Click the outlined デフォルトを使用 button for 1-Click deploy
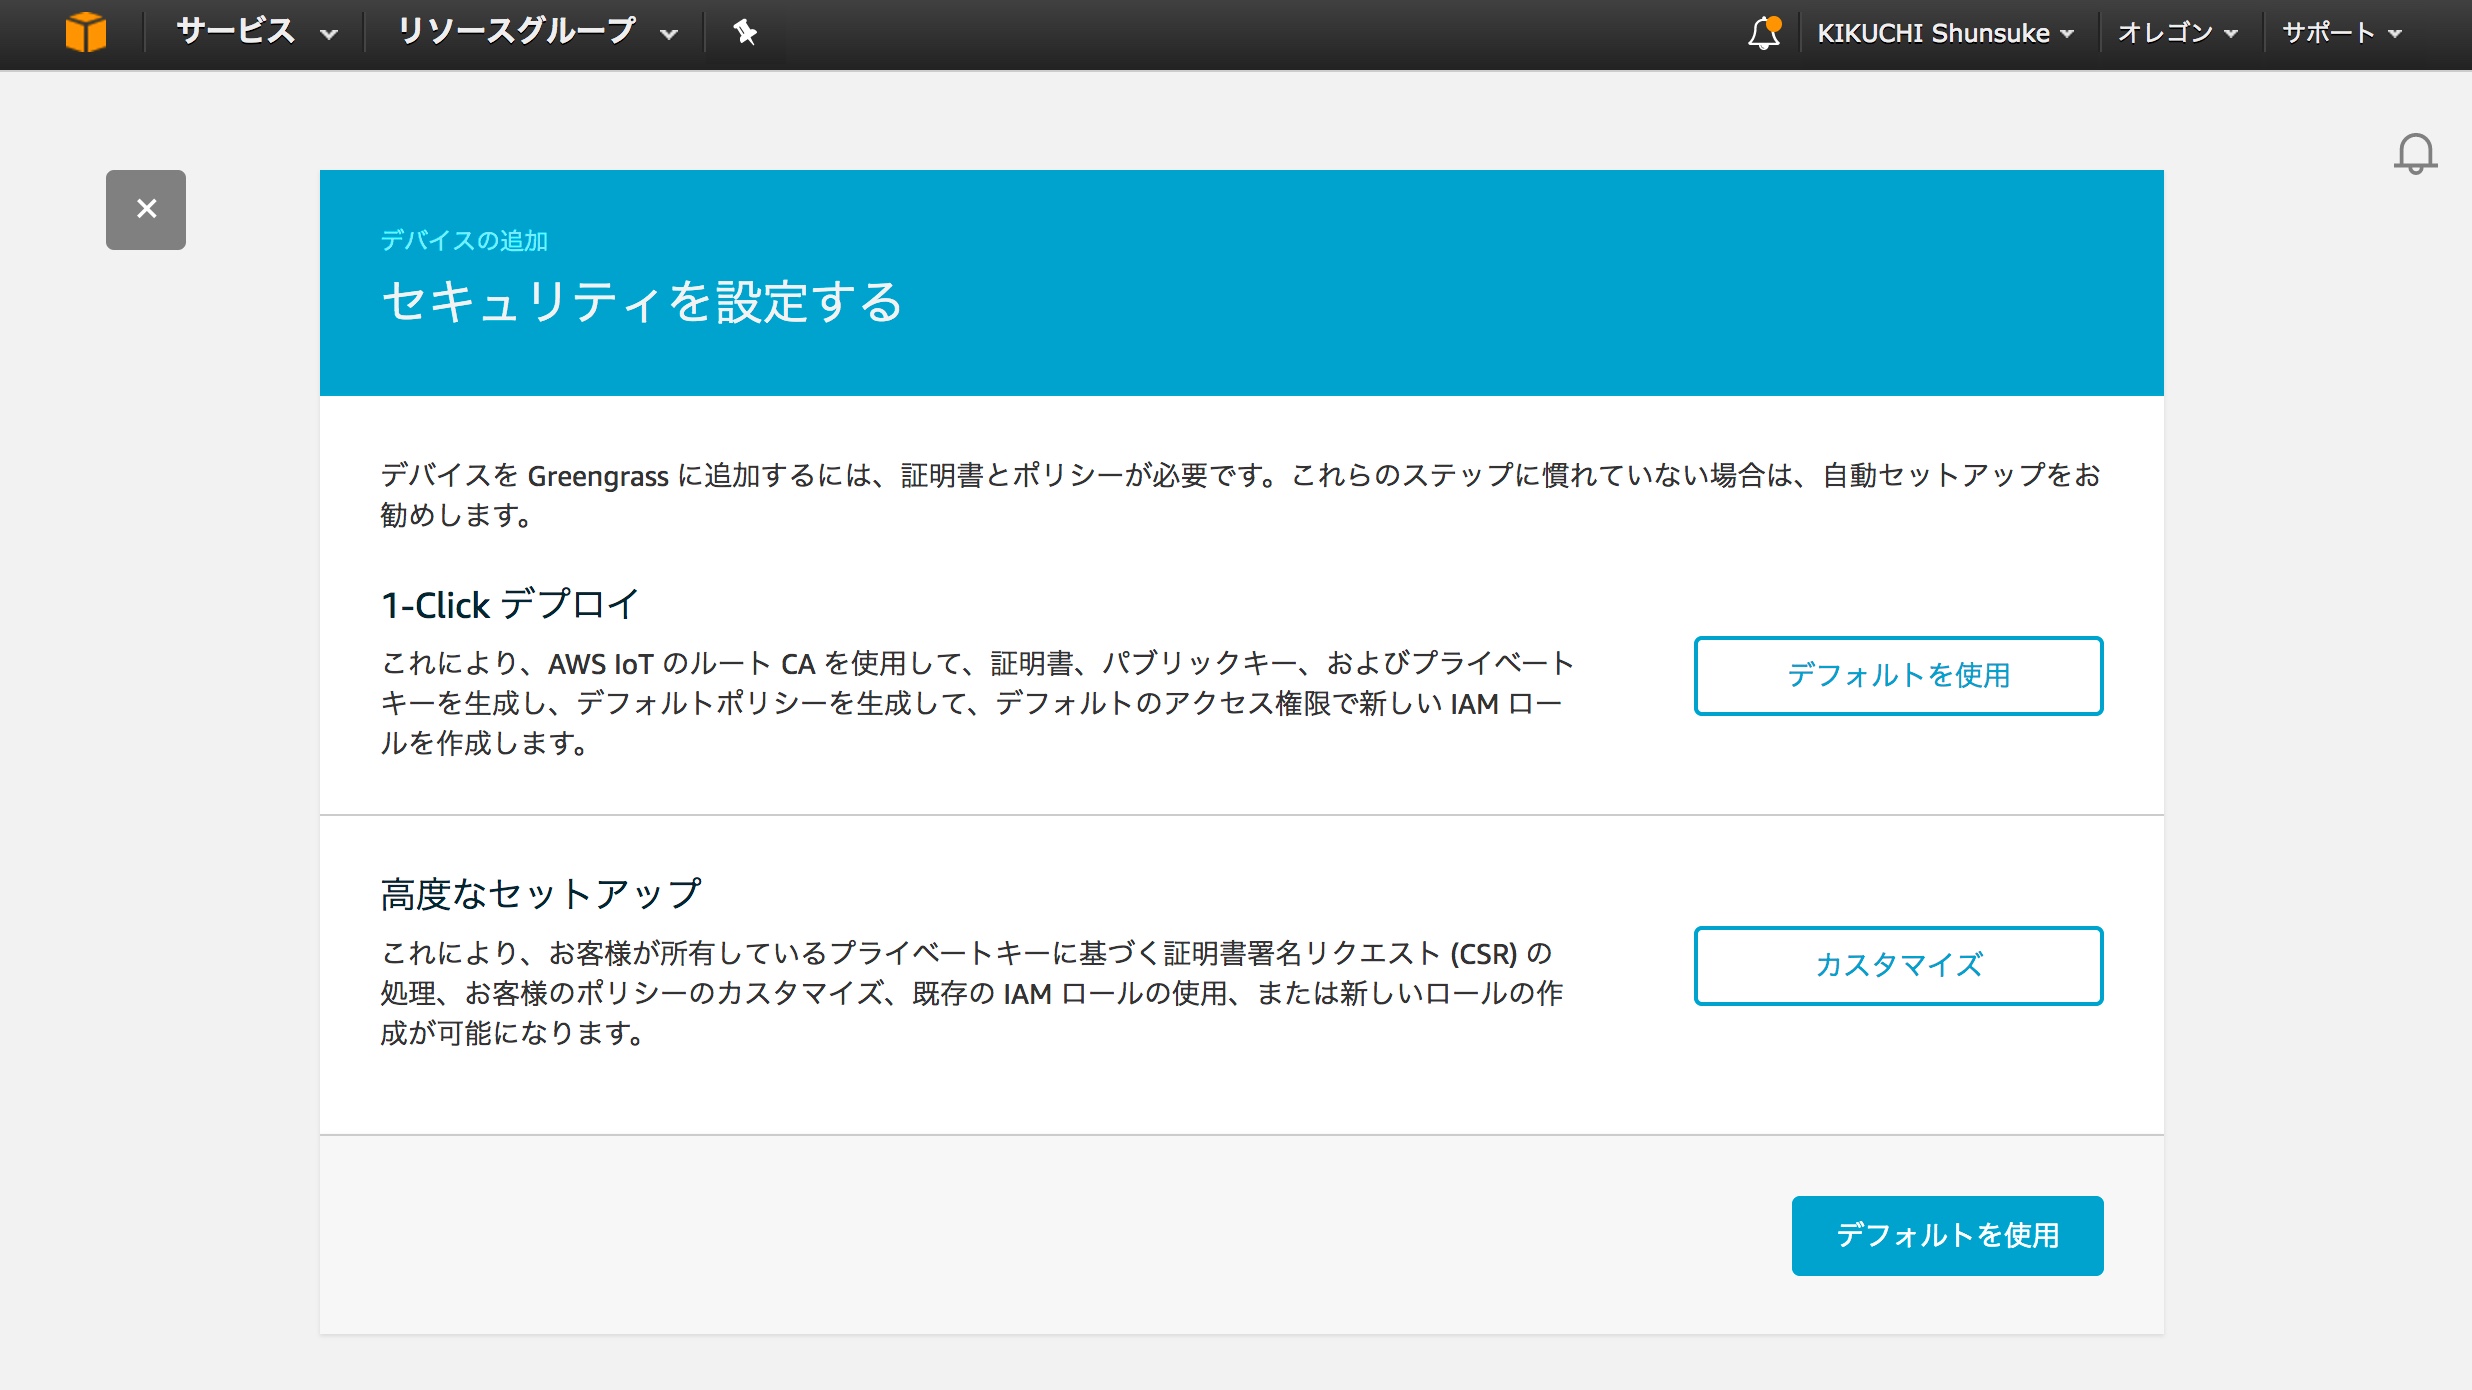Screen dimensions: 2472x1390 pyautogui.click(x=1898, y=676)
